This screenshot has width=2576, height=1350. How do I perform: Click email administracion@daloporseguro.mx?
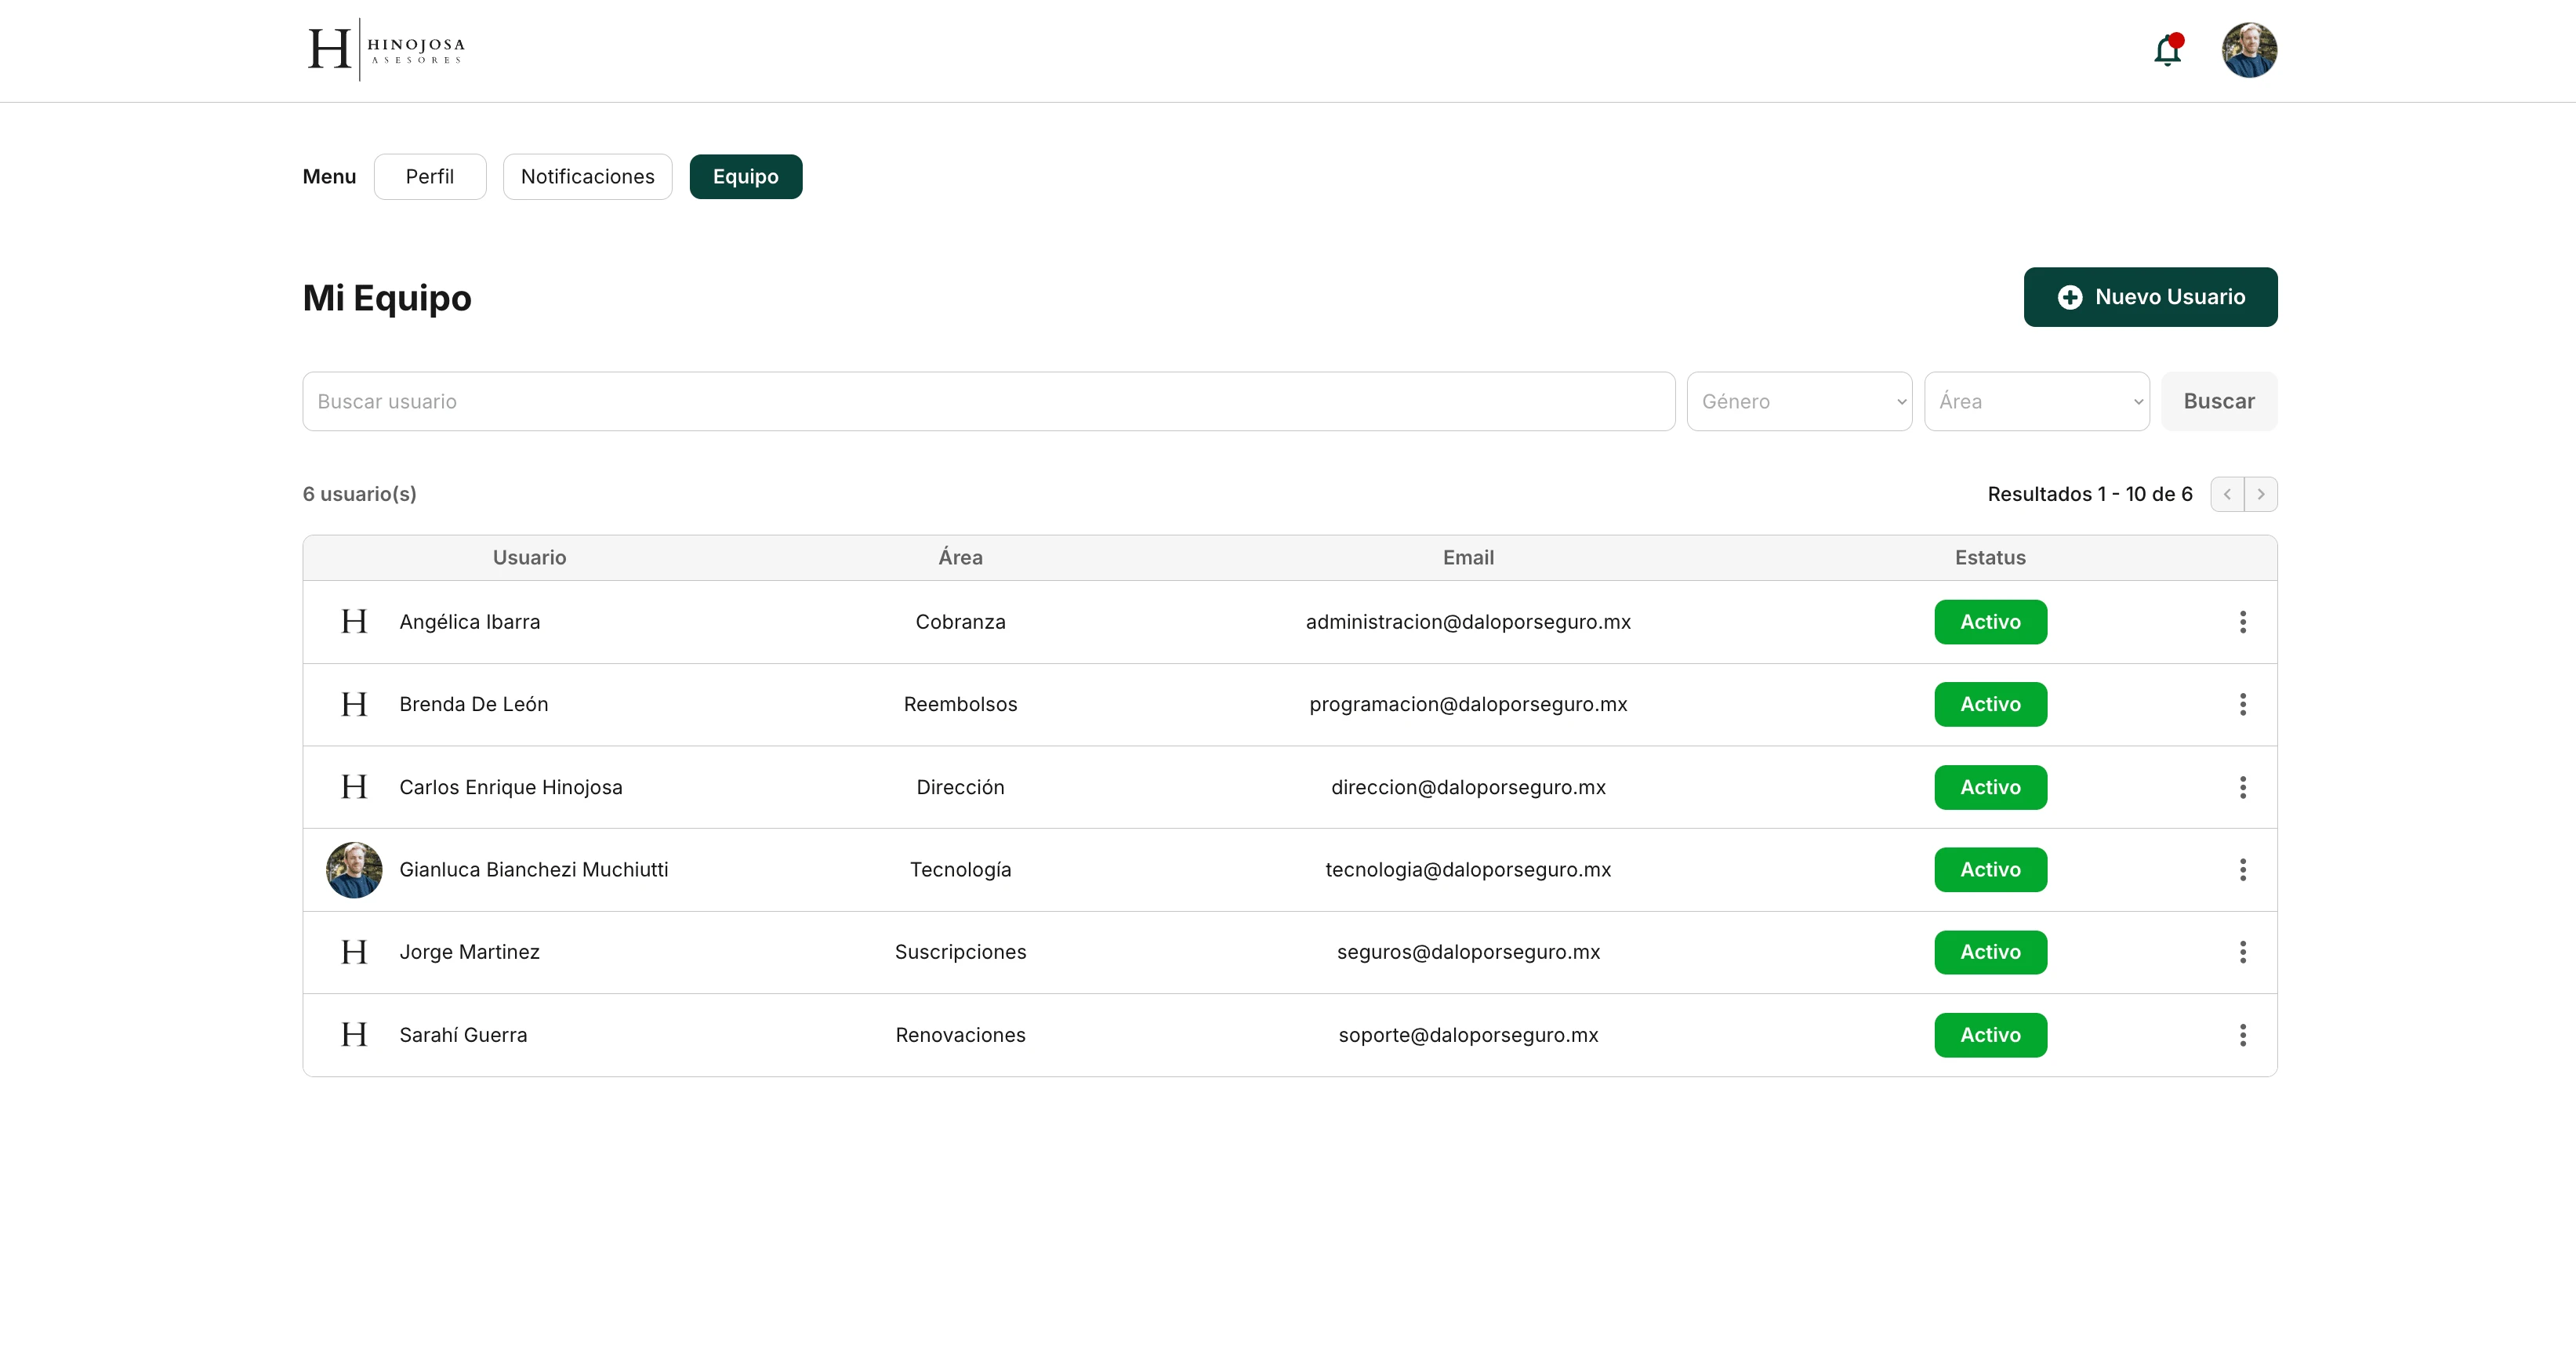(1468, 622)
